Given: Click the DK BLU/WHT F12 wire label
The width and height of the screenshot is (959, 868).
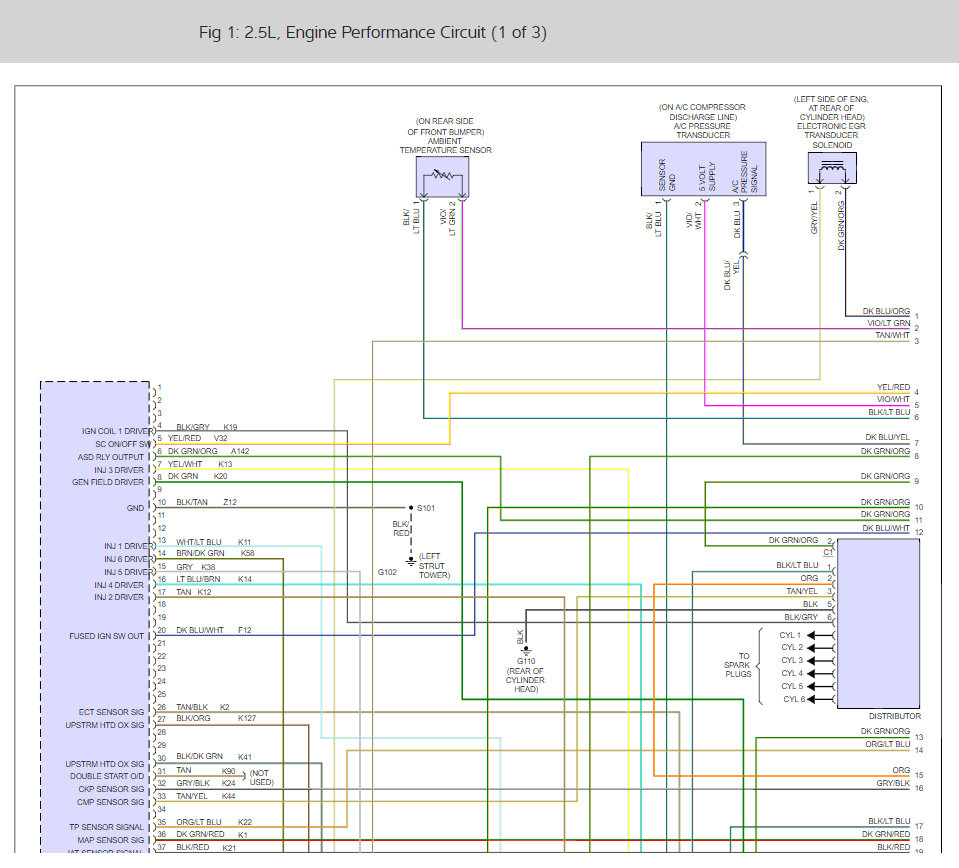Looking at the screenshot, I should [213, 630].
